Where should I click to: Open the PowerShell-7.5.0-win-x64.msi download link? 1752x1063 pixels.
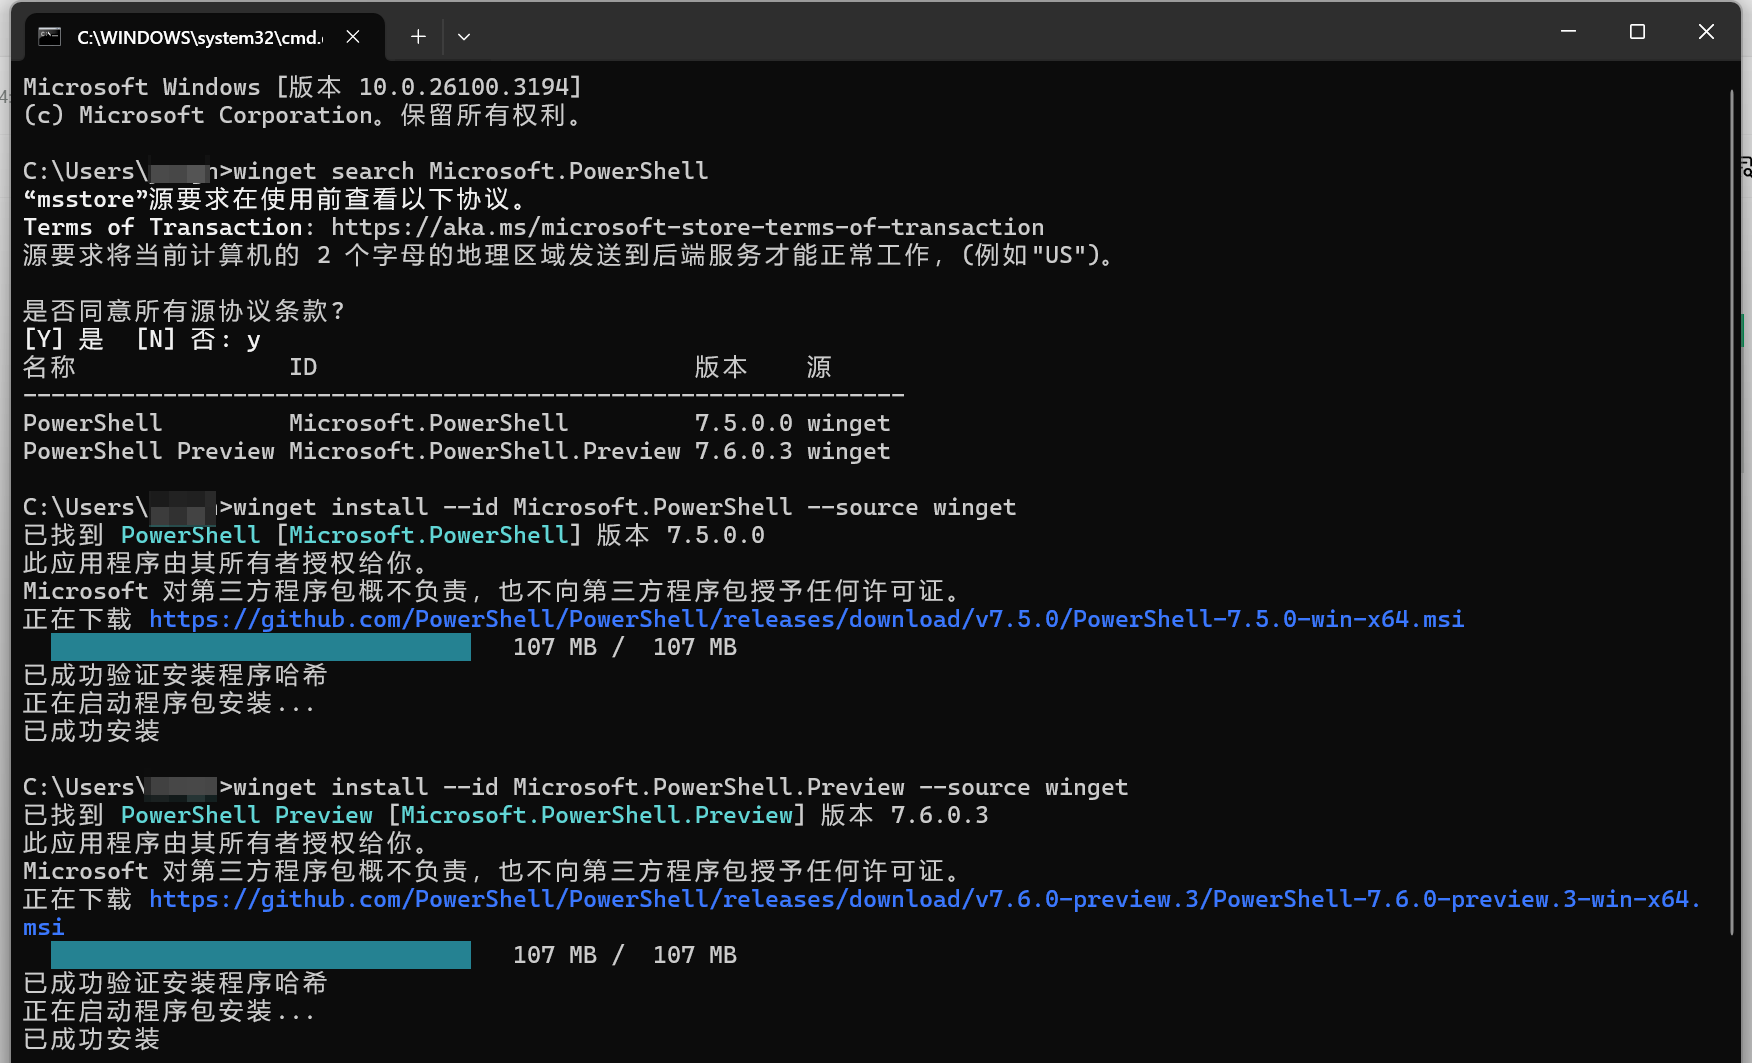click(x=806, y=620)
